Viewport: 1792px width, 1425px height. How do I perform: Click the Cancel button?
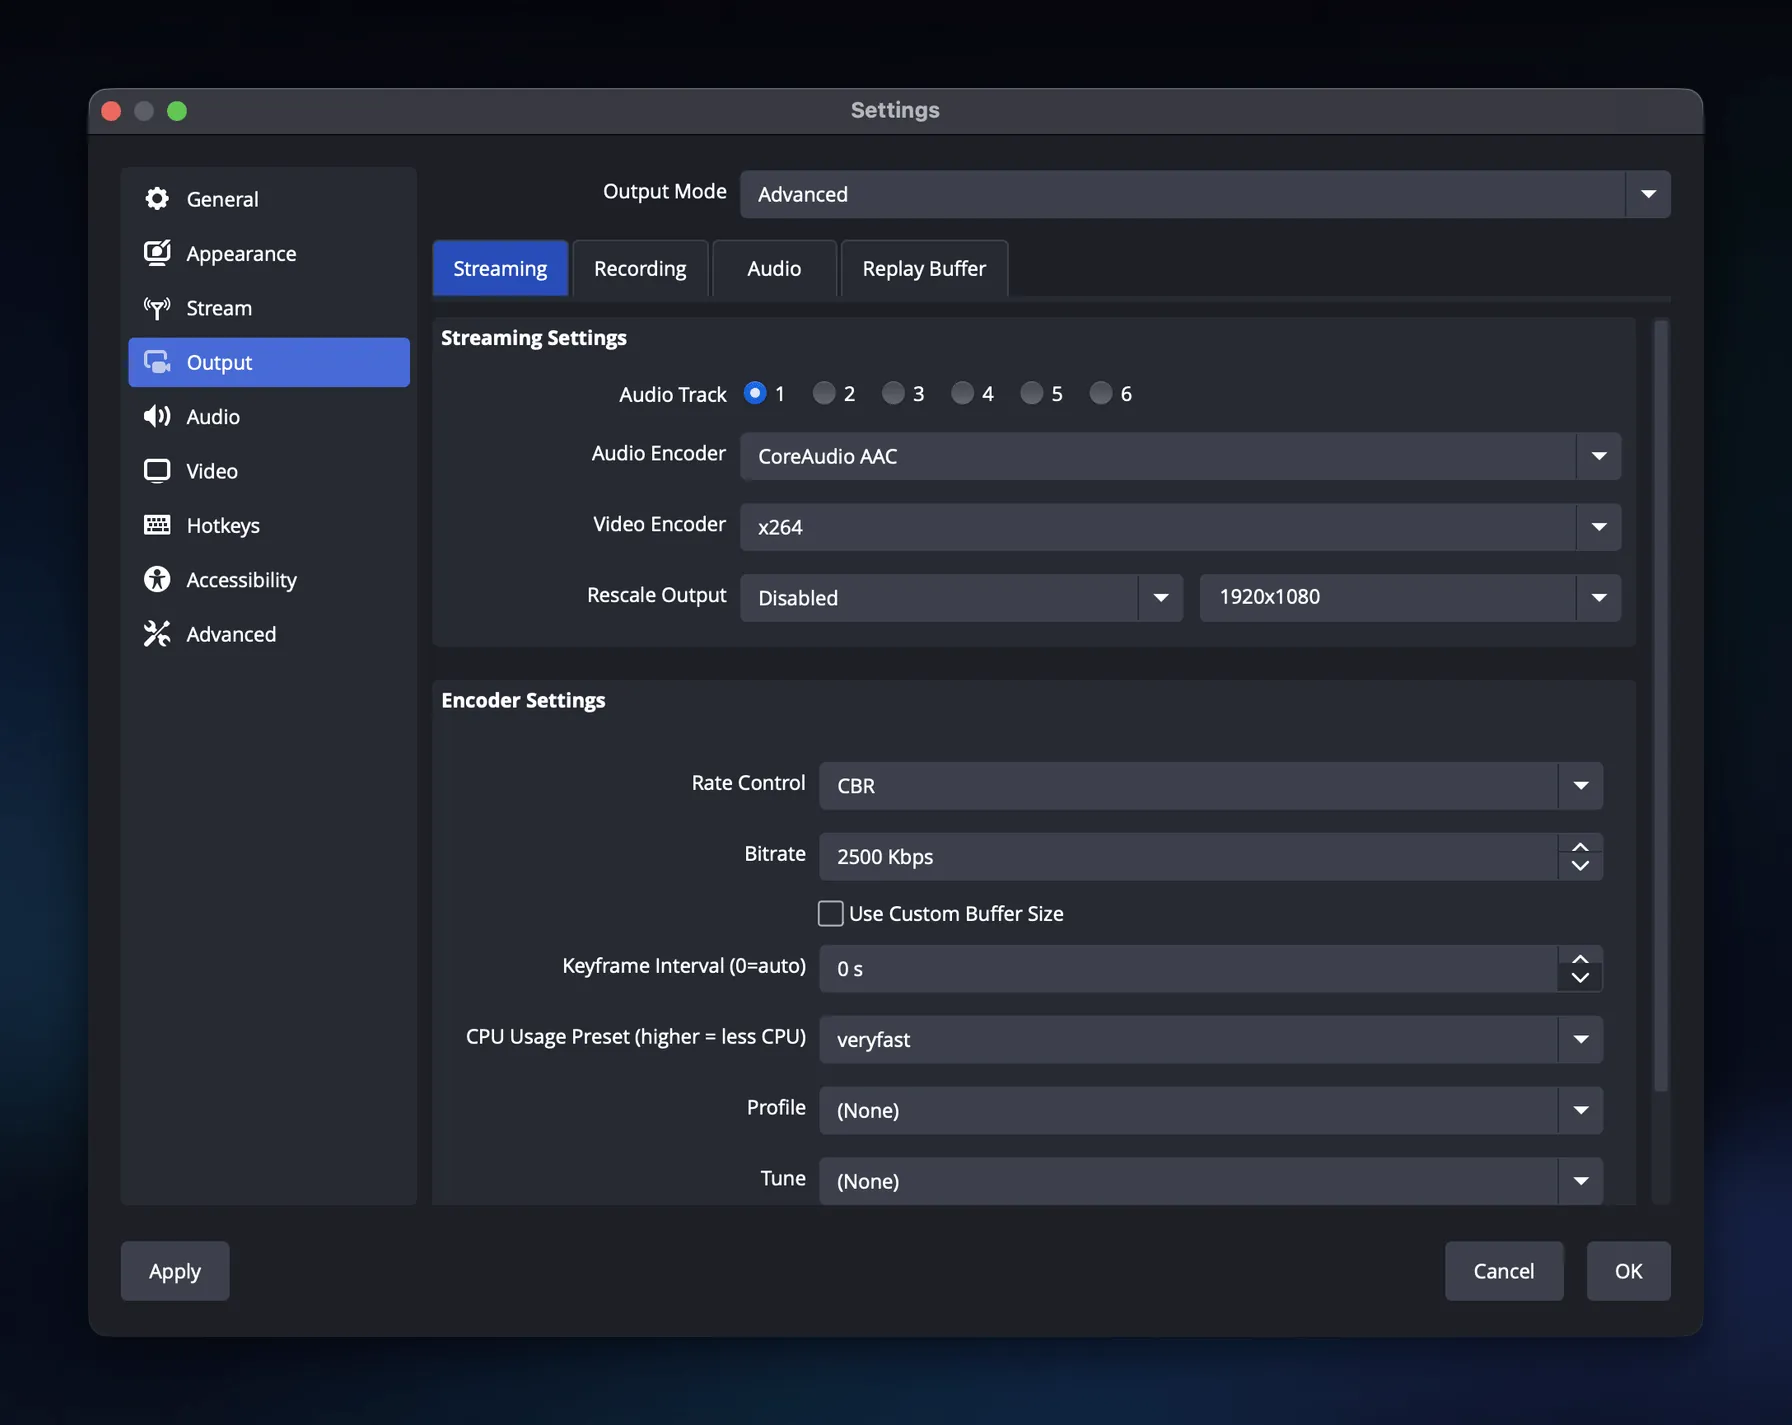[x=1503, y=1271]
